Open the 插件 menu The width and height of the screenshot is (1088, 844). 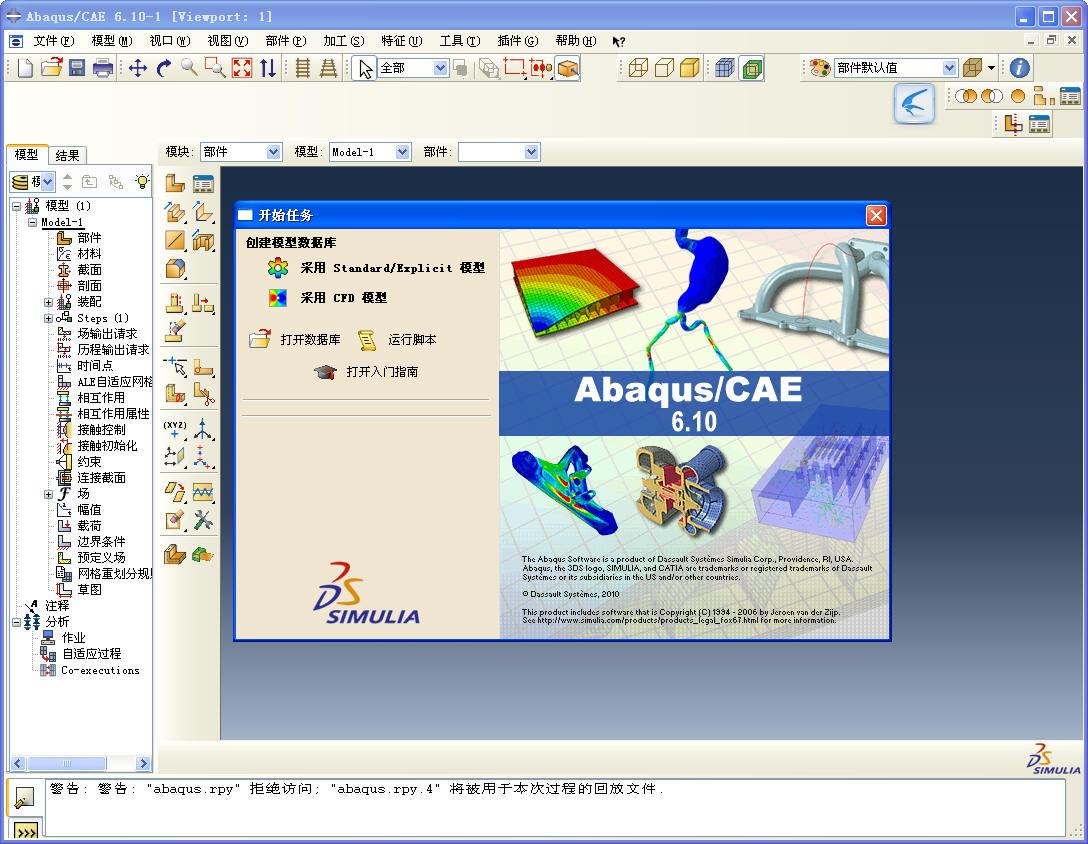point(517,42)
